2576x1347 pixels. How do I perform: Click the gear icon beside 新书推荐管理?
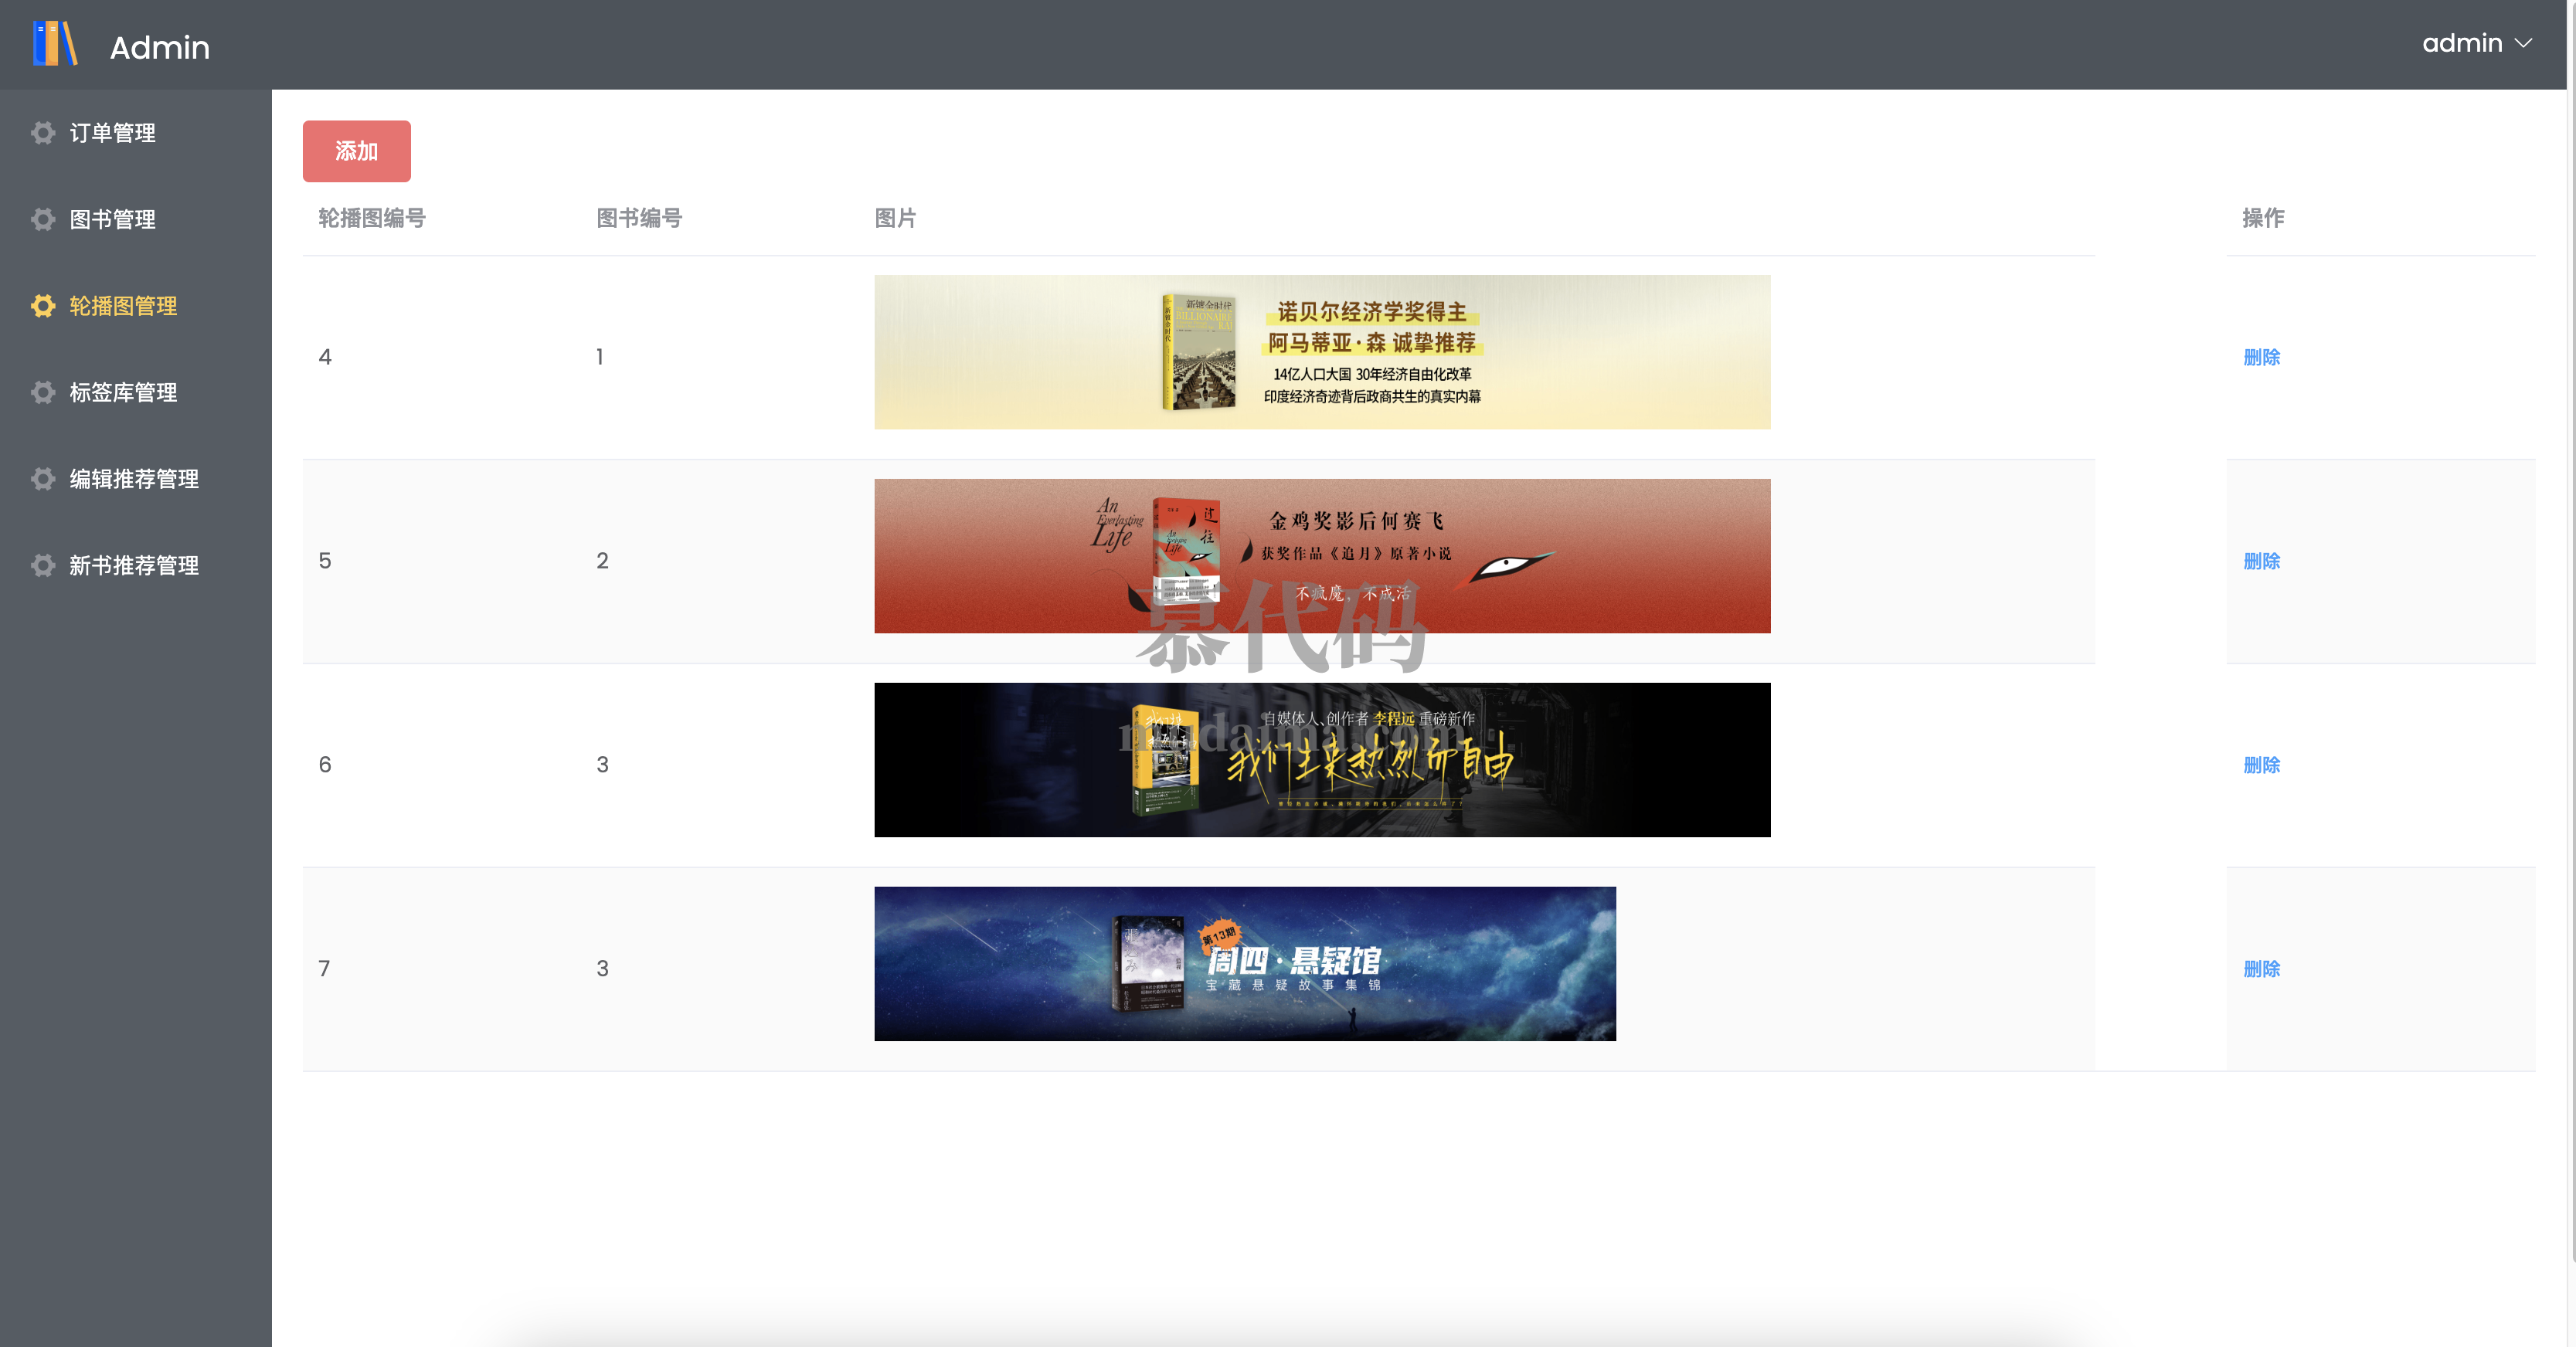pos(43,565)
